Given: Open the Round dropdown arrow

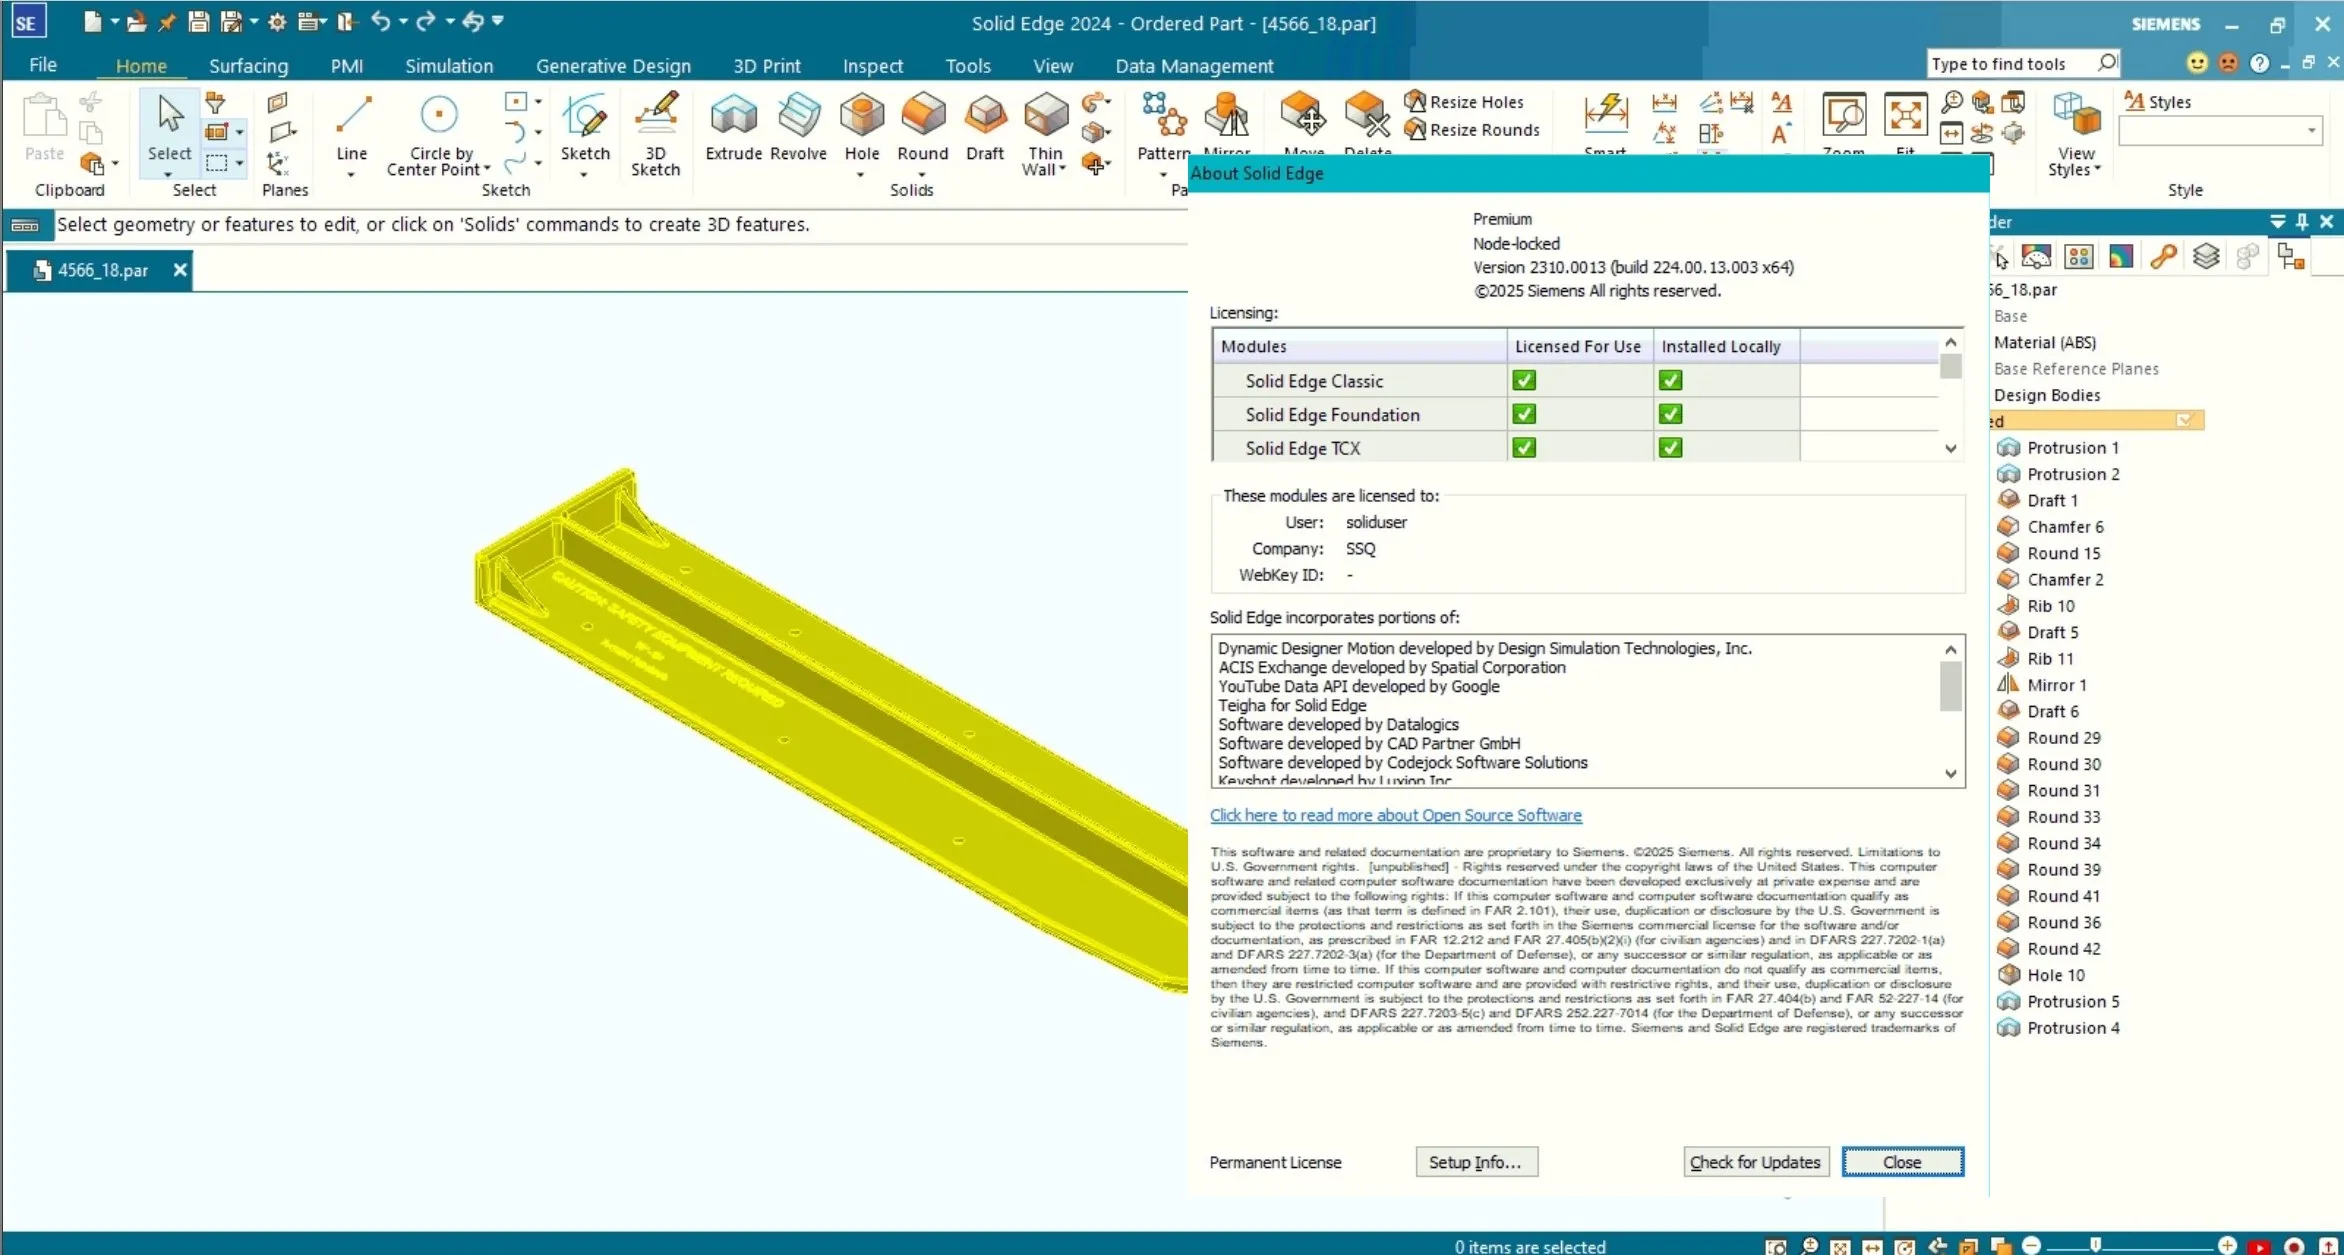Looking at the screenshot, I should point(922,175).
